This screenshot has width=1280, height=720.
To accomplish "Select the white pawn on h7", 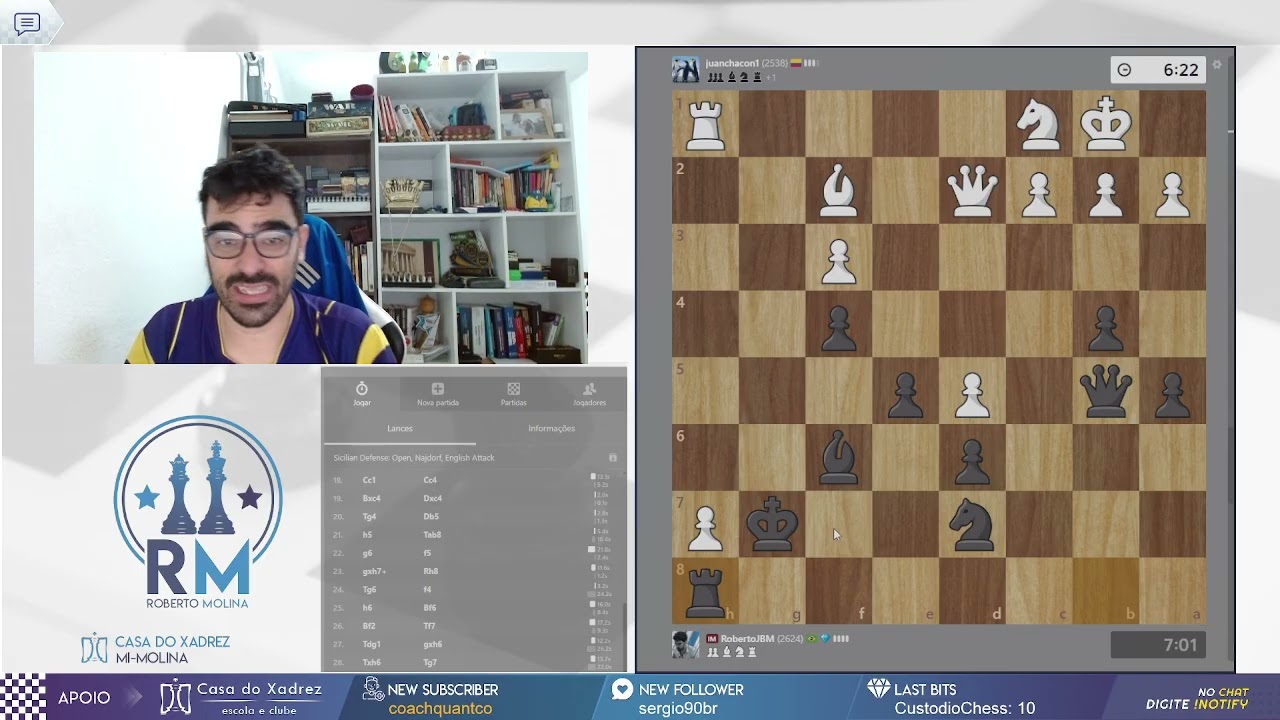I will pos(705,528).
